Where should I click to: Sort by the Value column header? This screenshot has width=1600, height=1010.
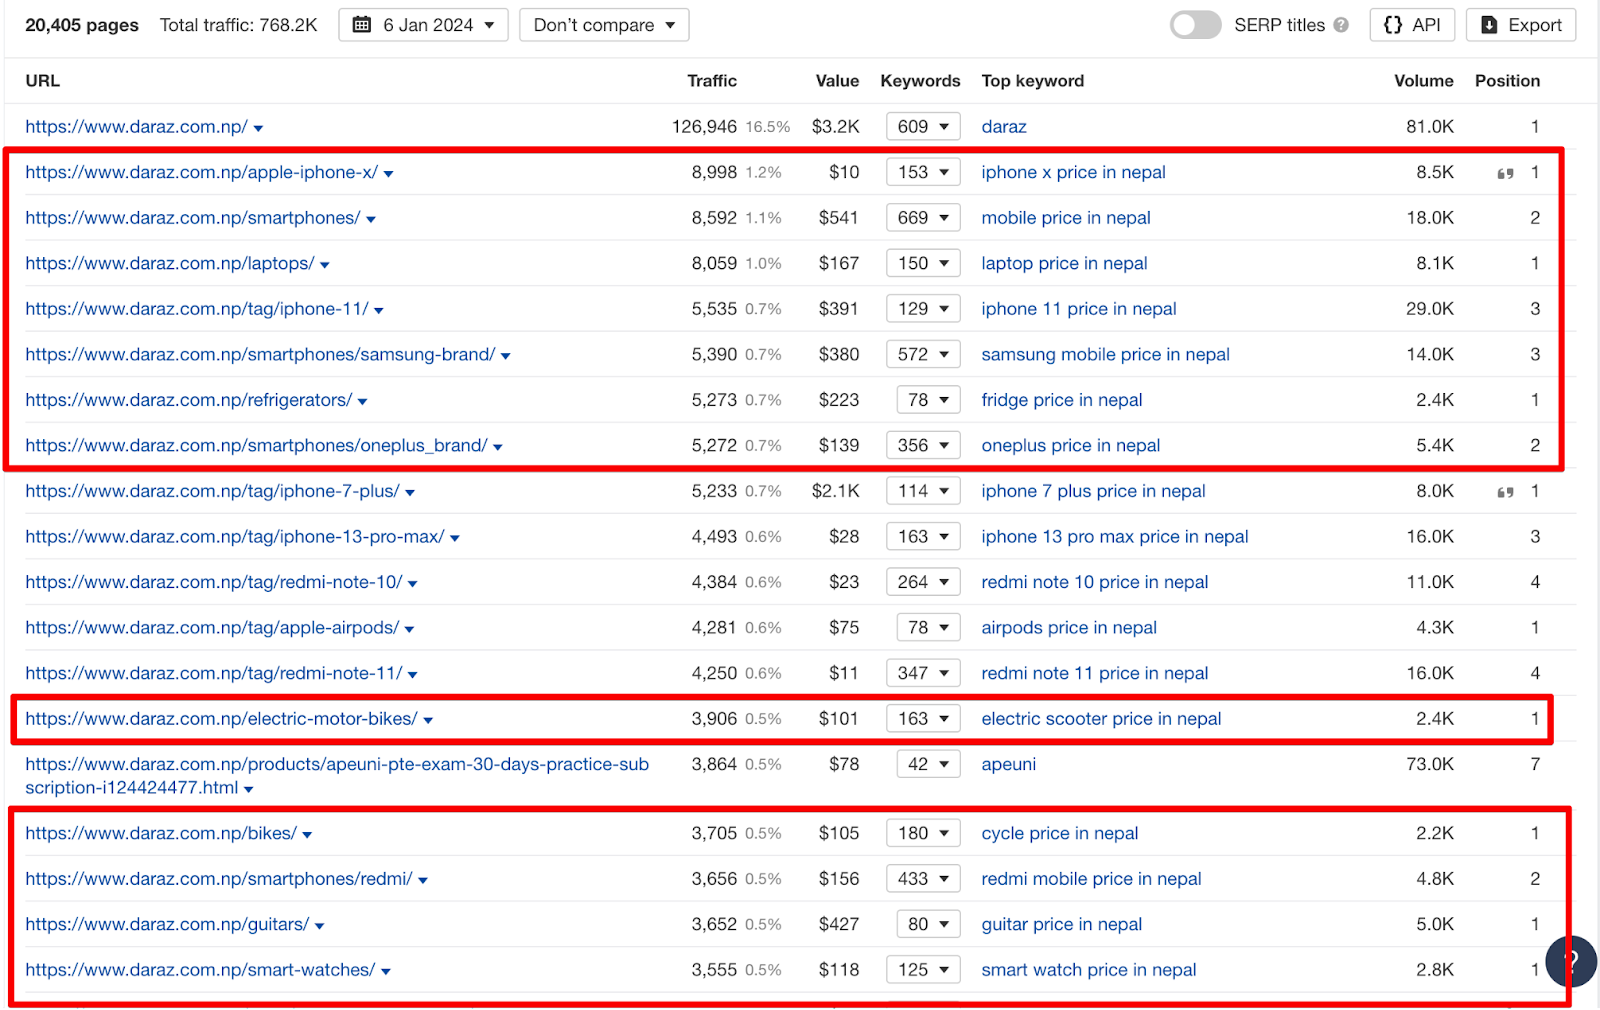click(x=837, y=81)
